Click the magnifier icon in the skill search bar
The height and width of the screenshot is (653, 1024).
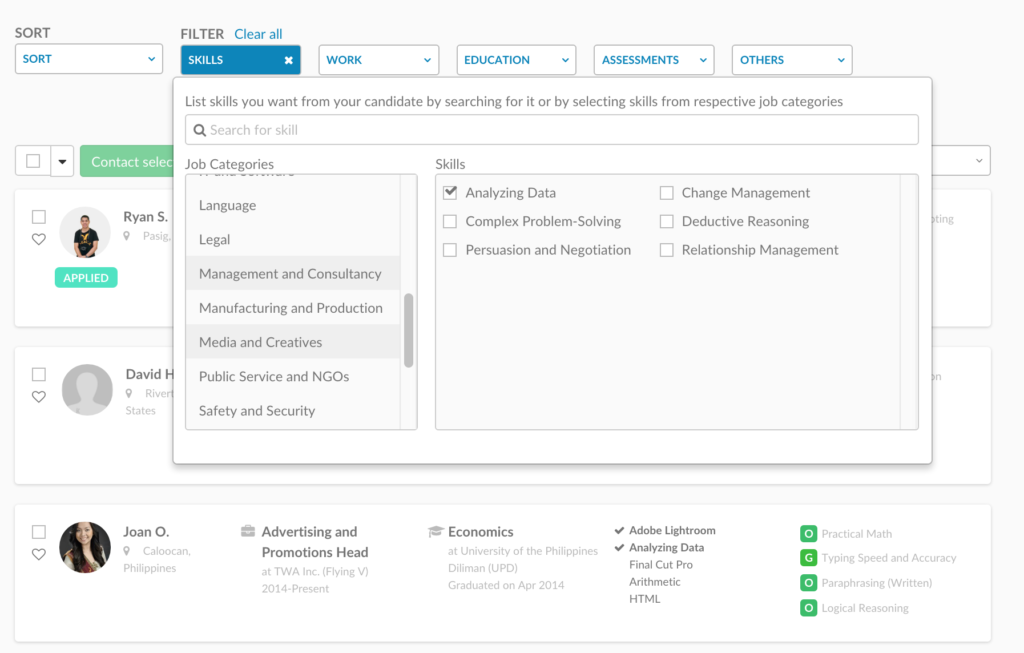[199, 129]
